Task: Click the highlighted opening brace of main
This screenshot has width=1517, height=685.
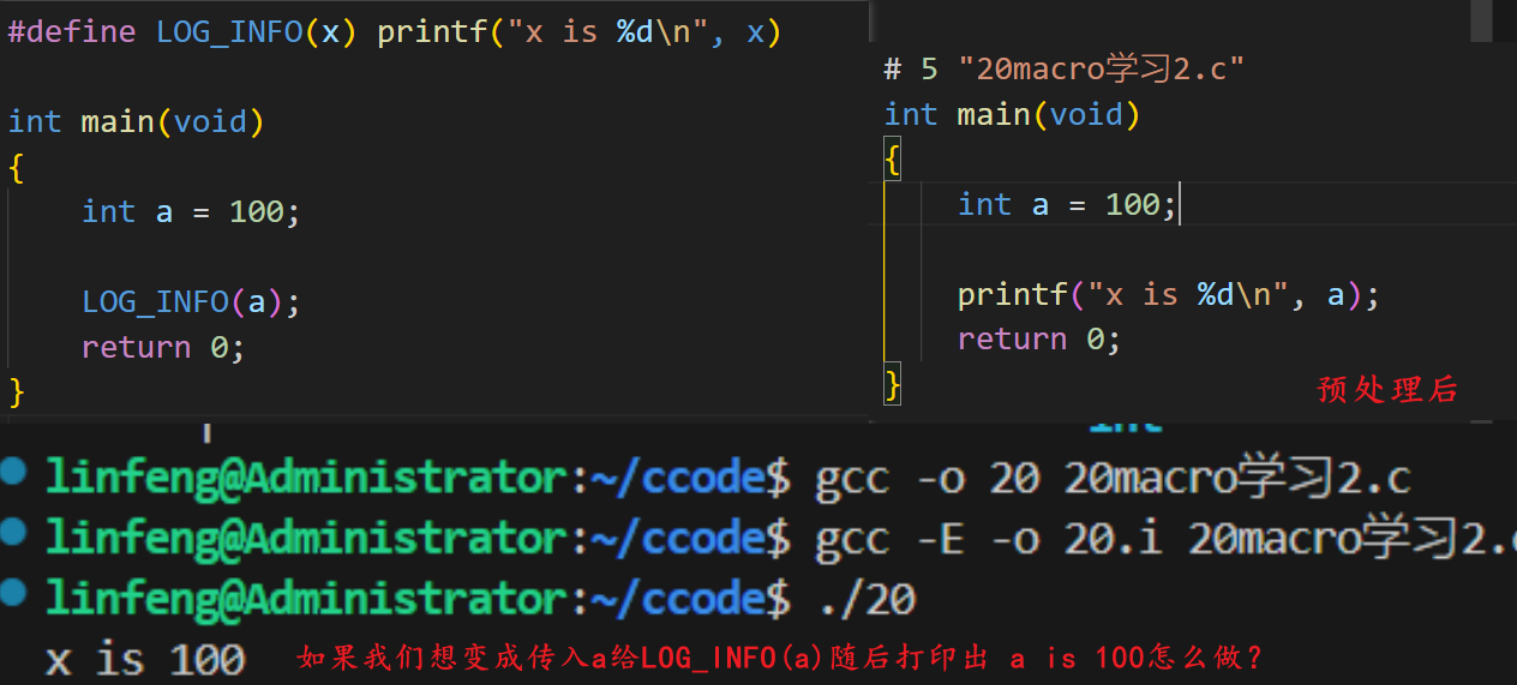Action: click(x=893, y=158)
